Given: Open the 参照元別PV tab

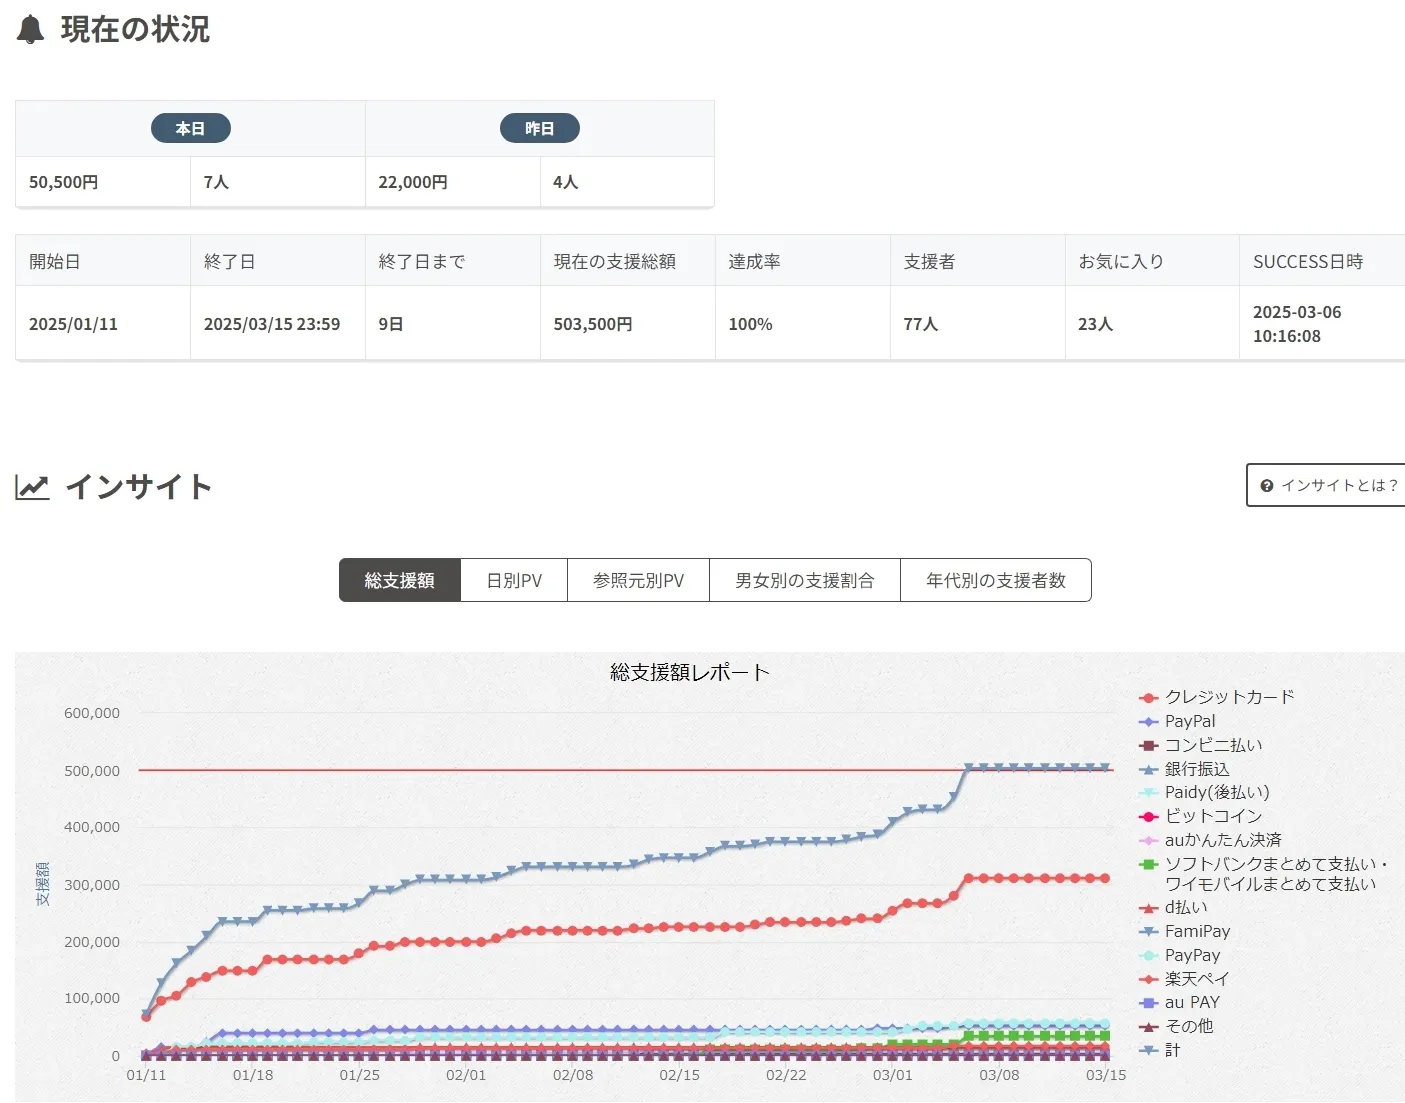Looking at the screenshot, I should (x=638, y=581).
